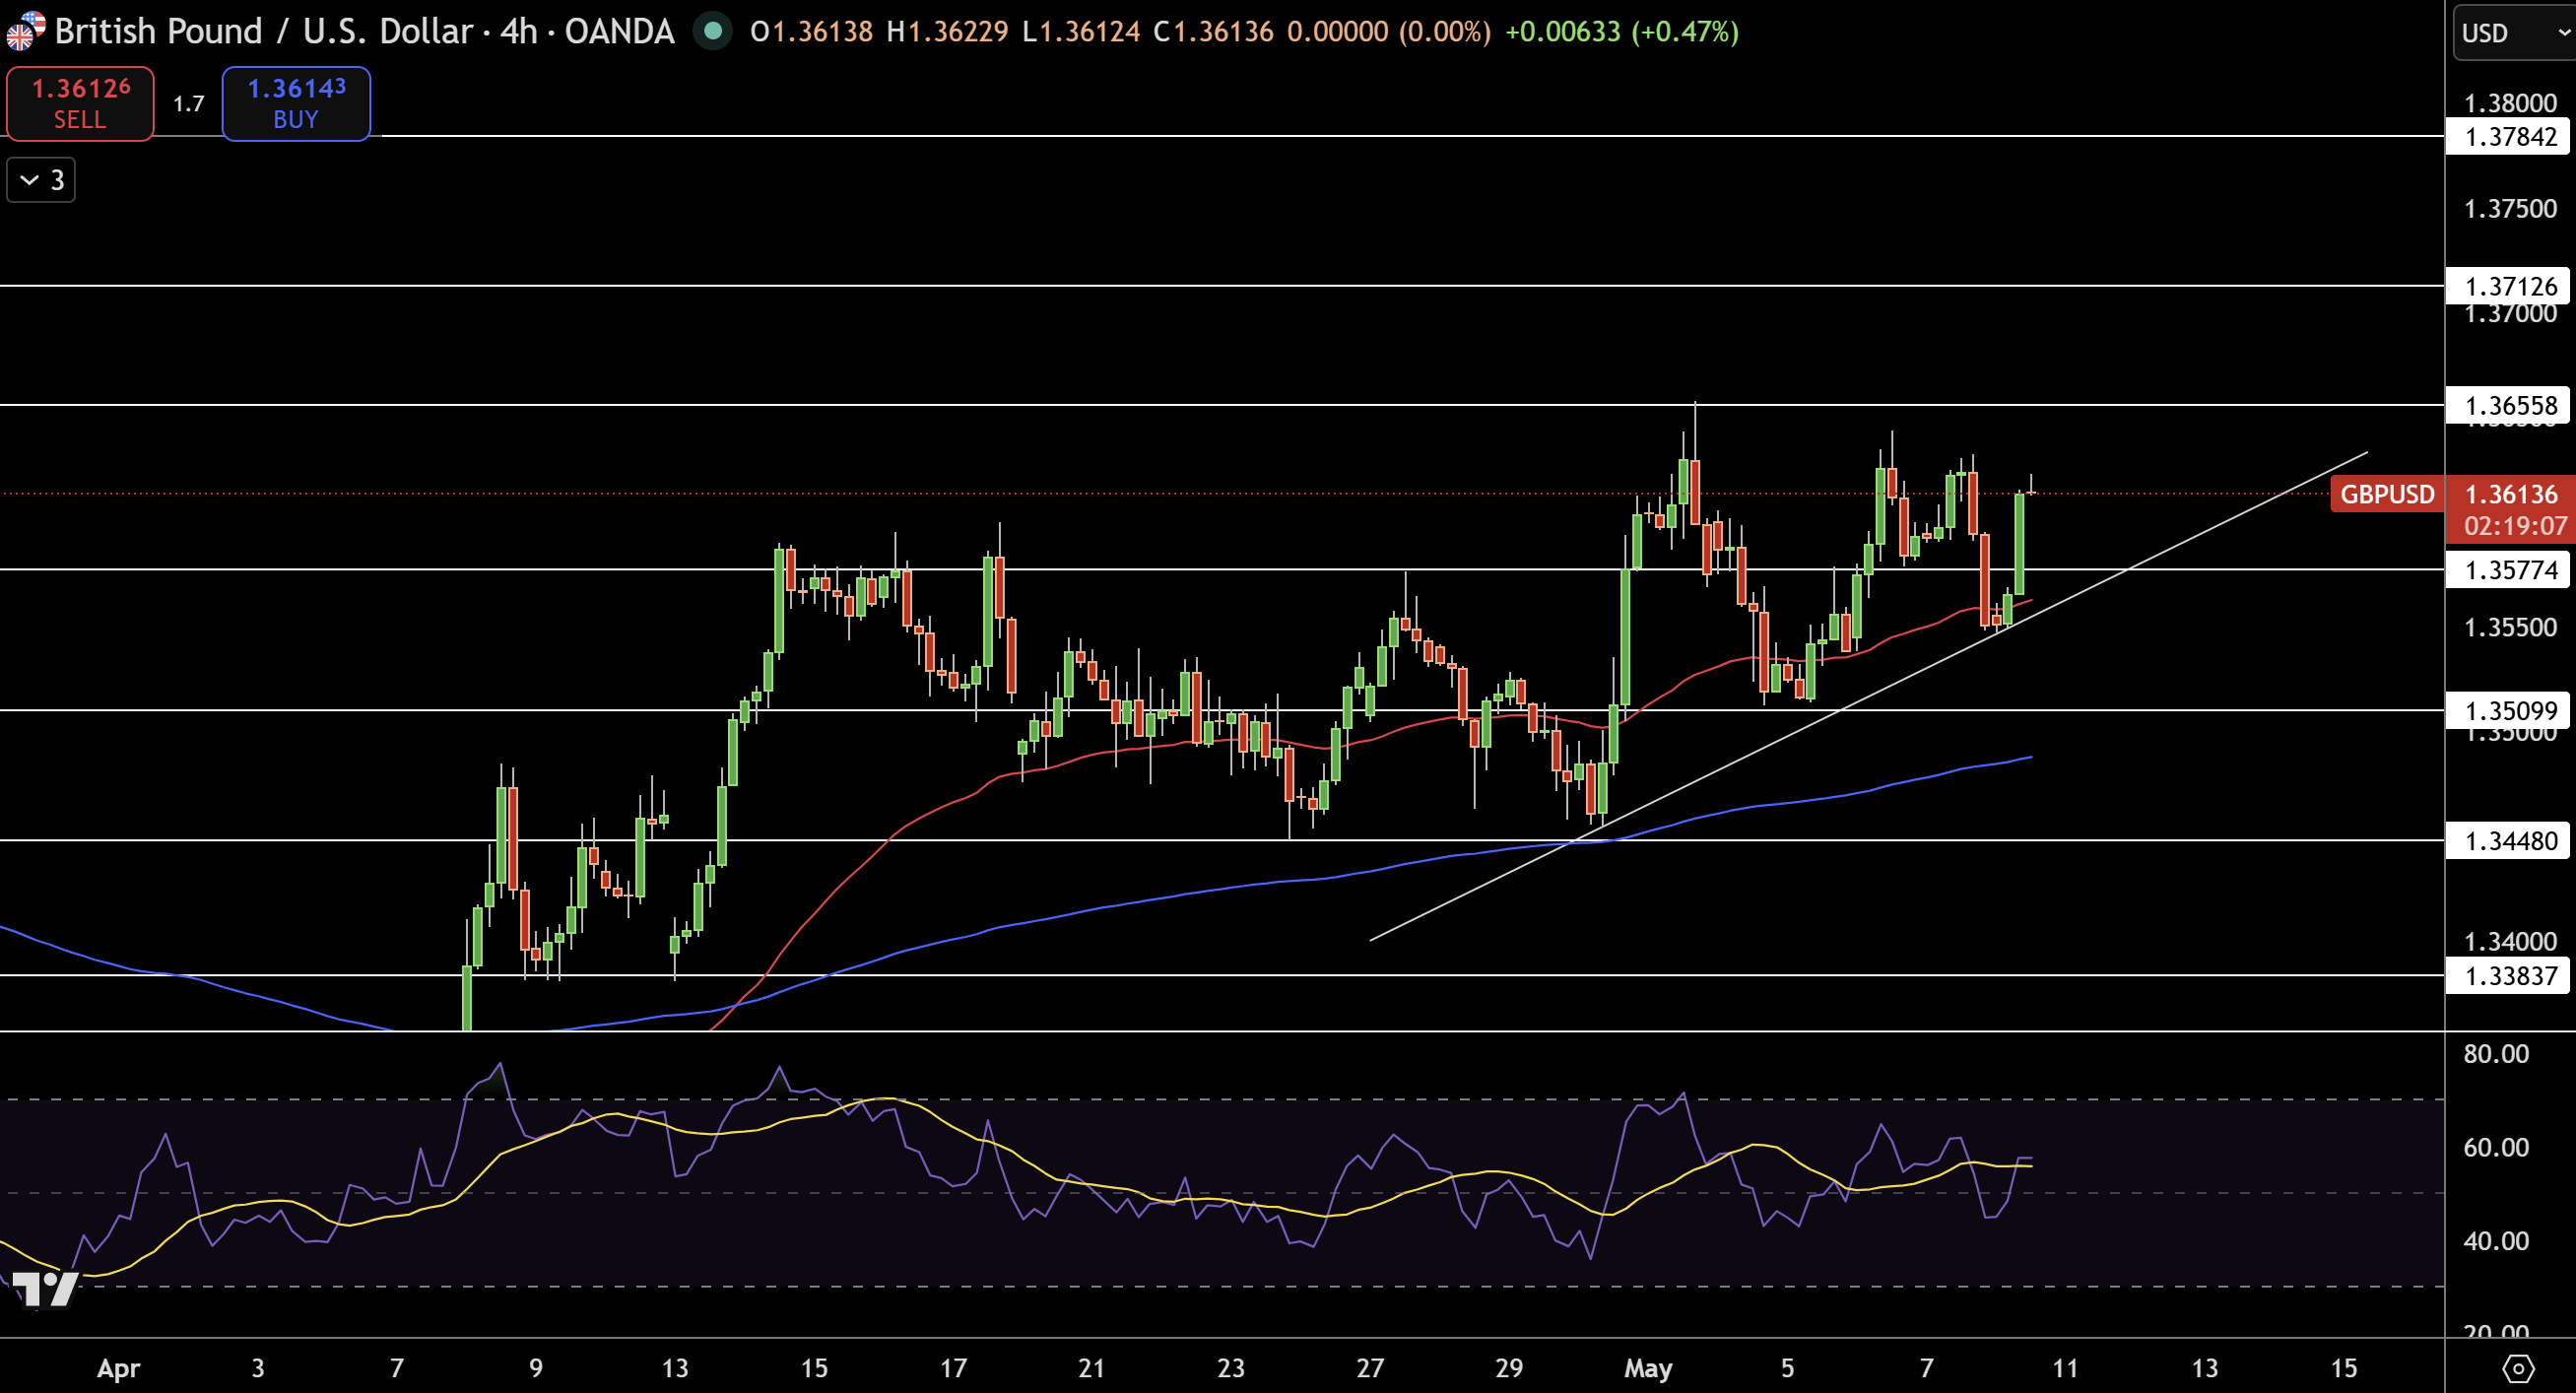This screenshot has height=1393, width=2576.
Task: Click the 1.34000 price scale label
Action: click(x=2510, y=941)
